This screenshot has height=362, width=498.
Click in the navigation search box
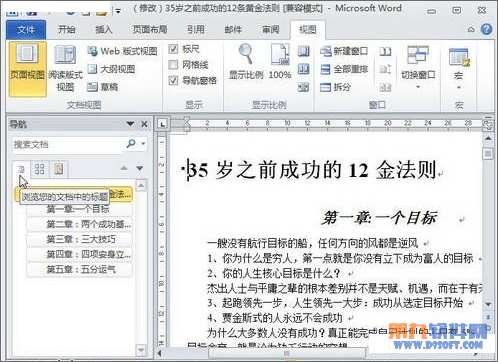pos(69,144)
